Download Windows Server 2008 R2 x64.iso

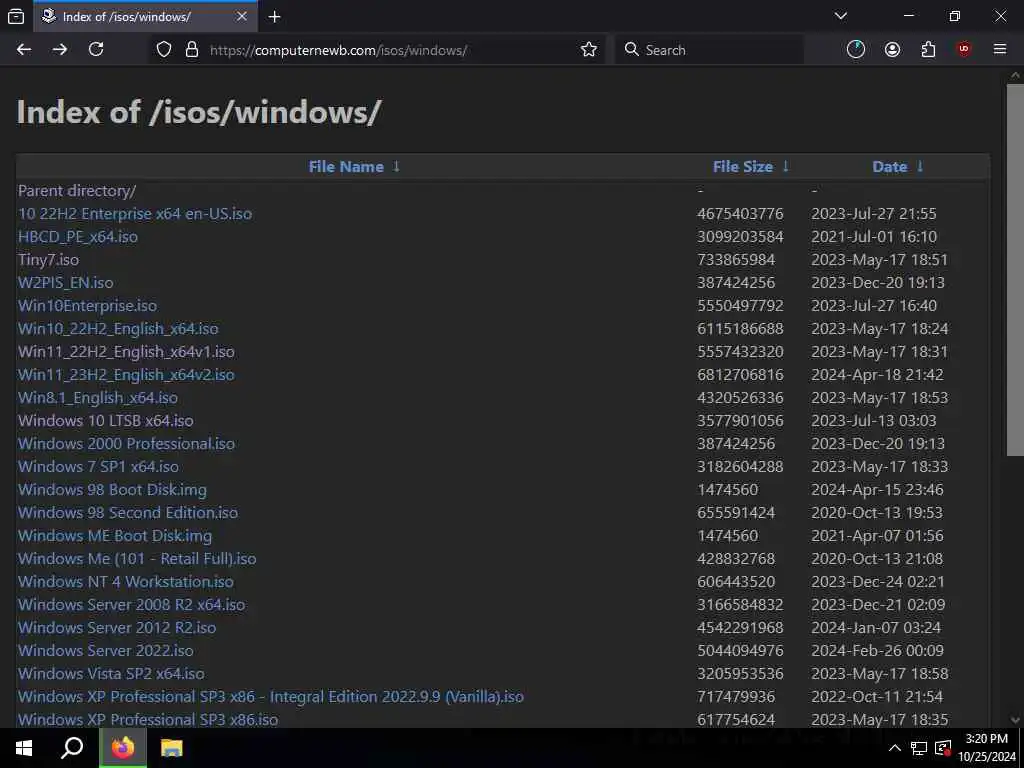click(x=131, y=605)
